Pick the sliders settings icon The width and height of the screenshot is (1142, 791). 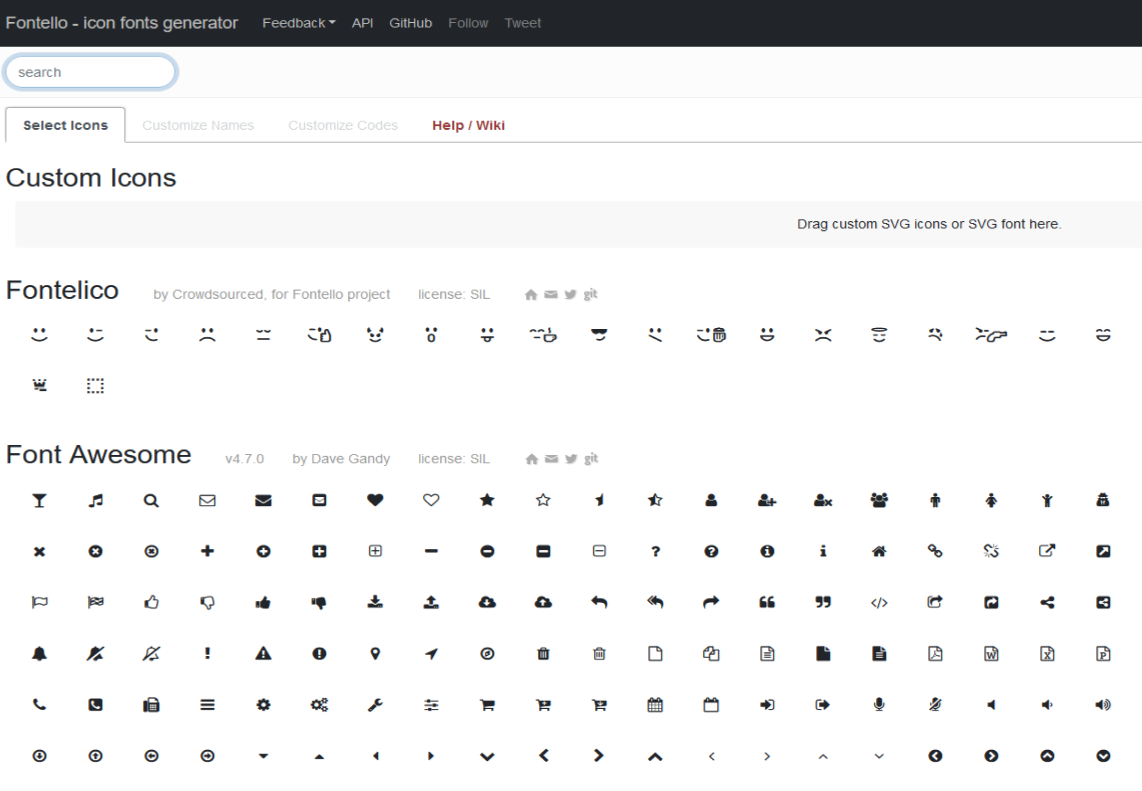(431, 704)
